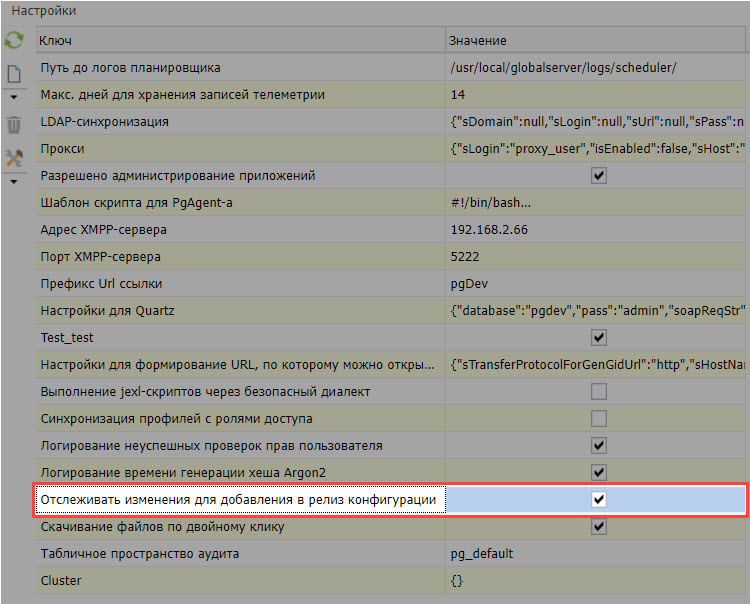Click the tools wrench-and-hammer icon

(14, 158)
